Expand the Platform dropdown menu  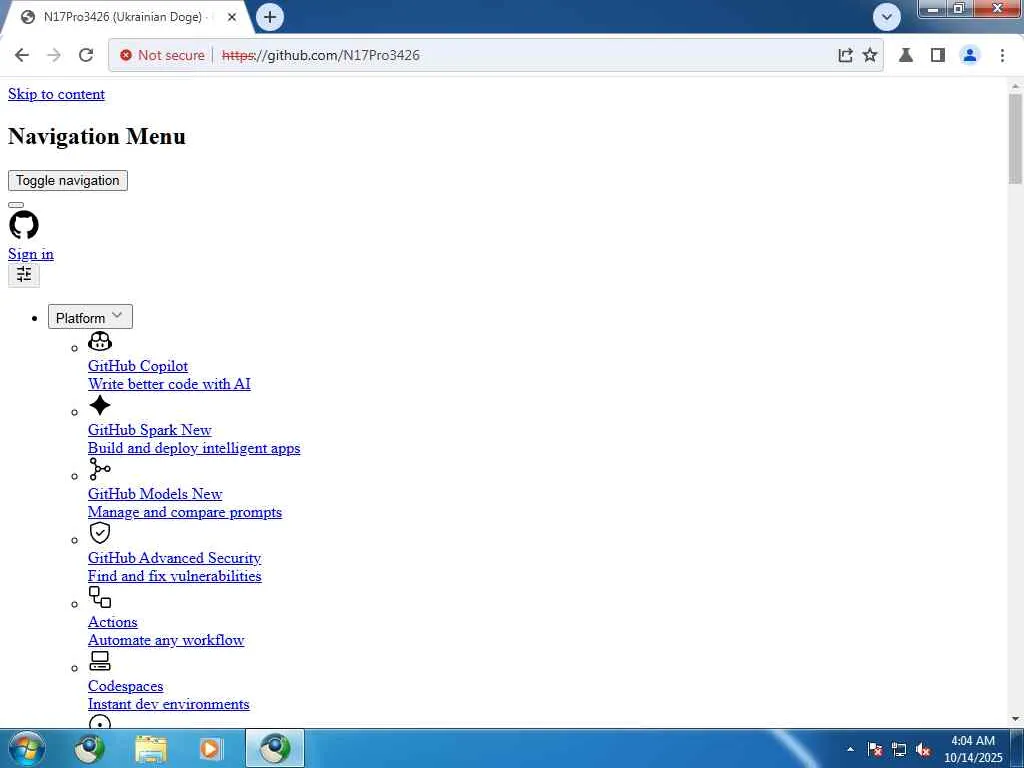pos(90,317)
